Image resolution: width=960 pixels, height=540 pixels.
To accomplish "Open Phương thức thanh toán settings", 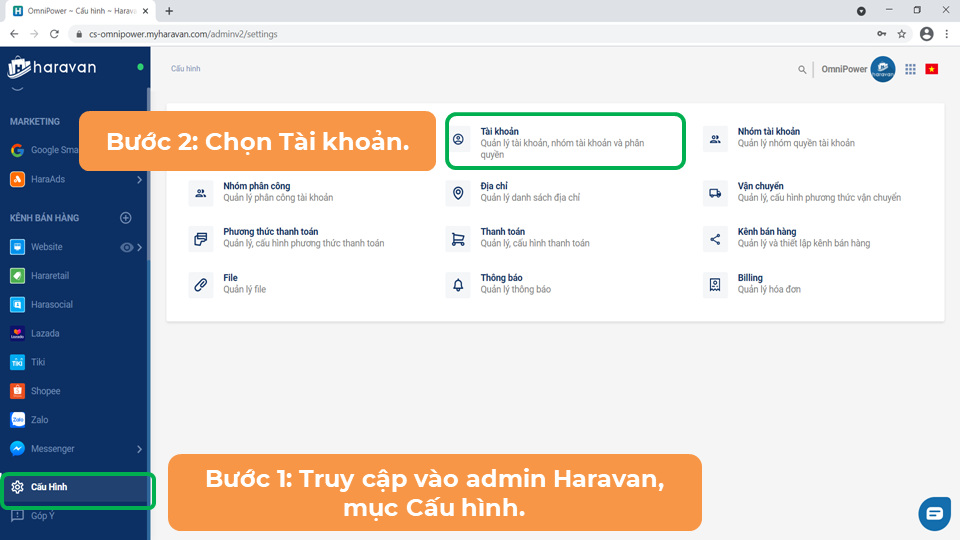I will point(304,238).
